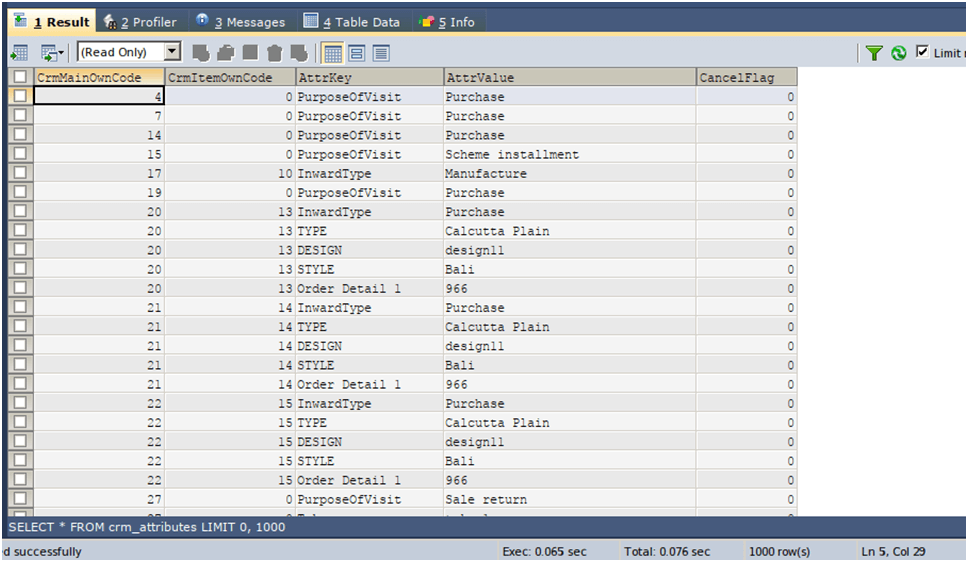The image size is (970, 563).
Task: Click the insert new row icon
Action: [x=201, y=53]
